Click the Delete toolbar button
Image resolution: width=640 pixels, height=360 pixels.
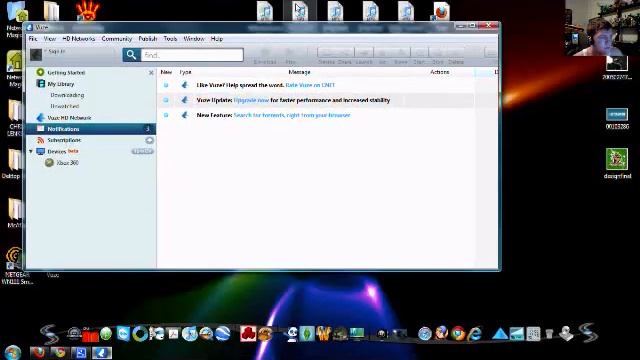click(456, 56)
